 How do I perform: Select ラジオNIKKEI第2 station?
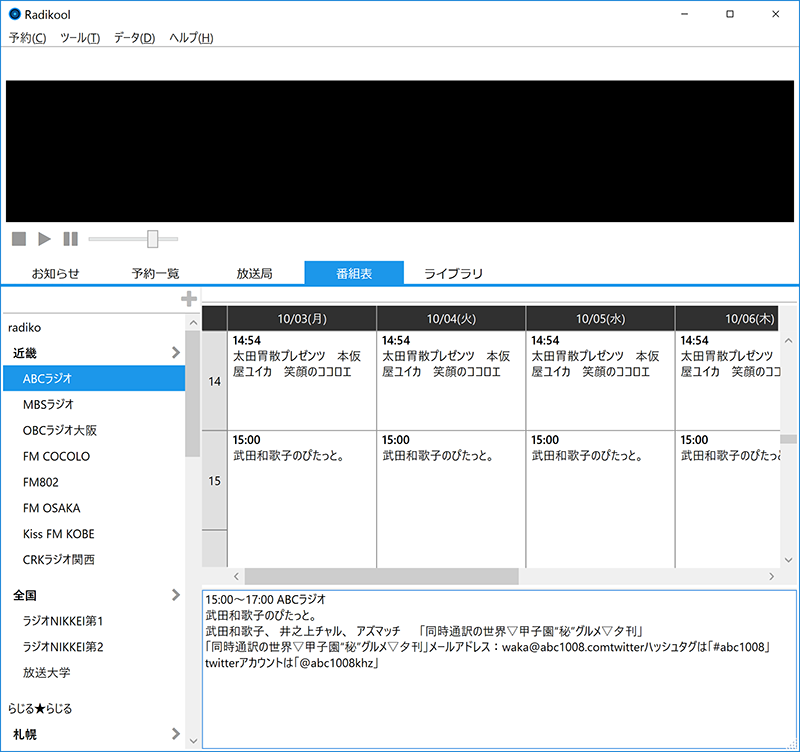tap(94, 647)
